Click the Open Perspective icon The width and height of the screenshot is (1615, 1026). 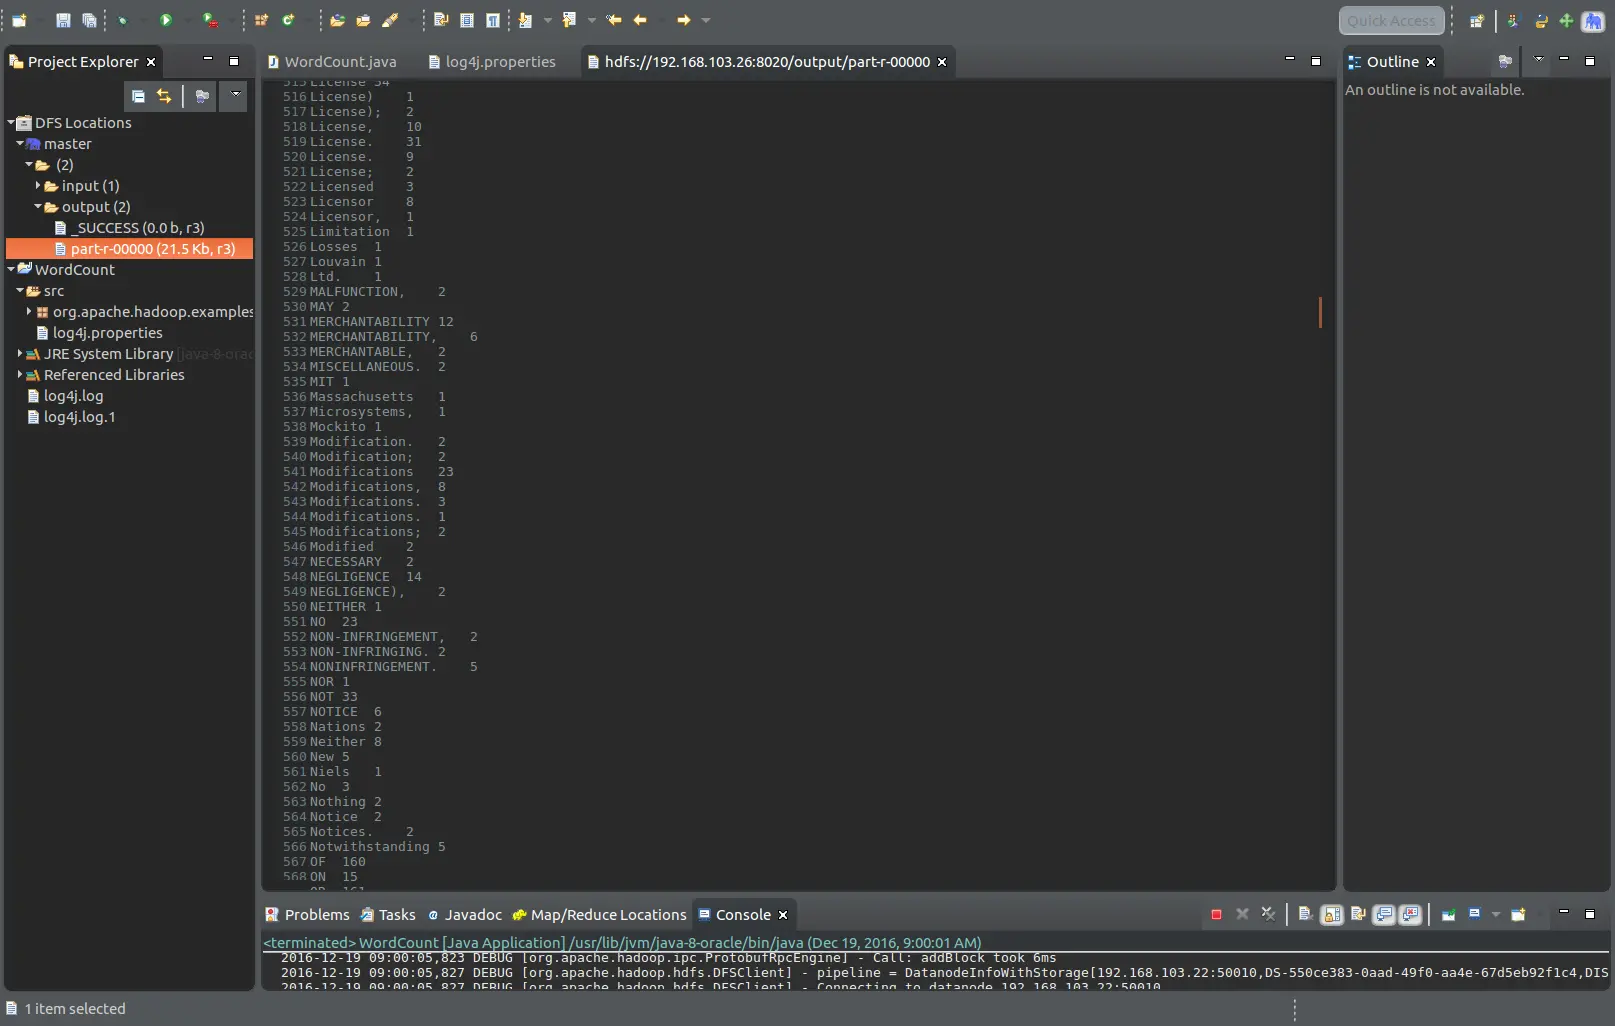point(1477,20)
